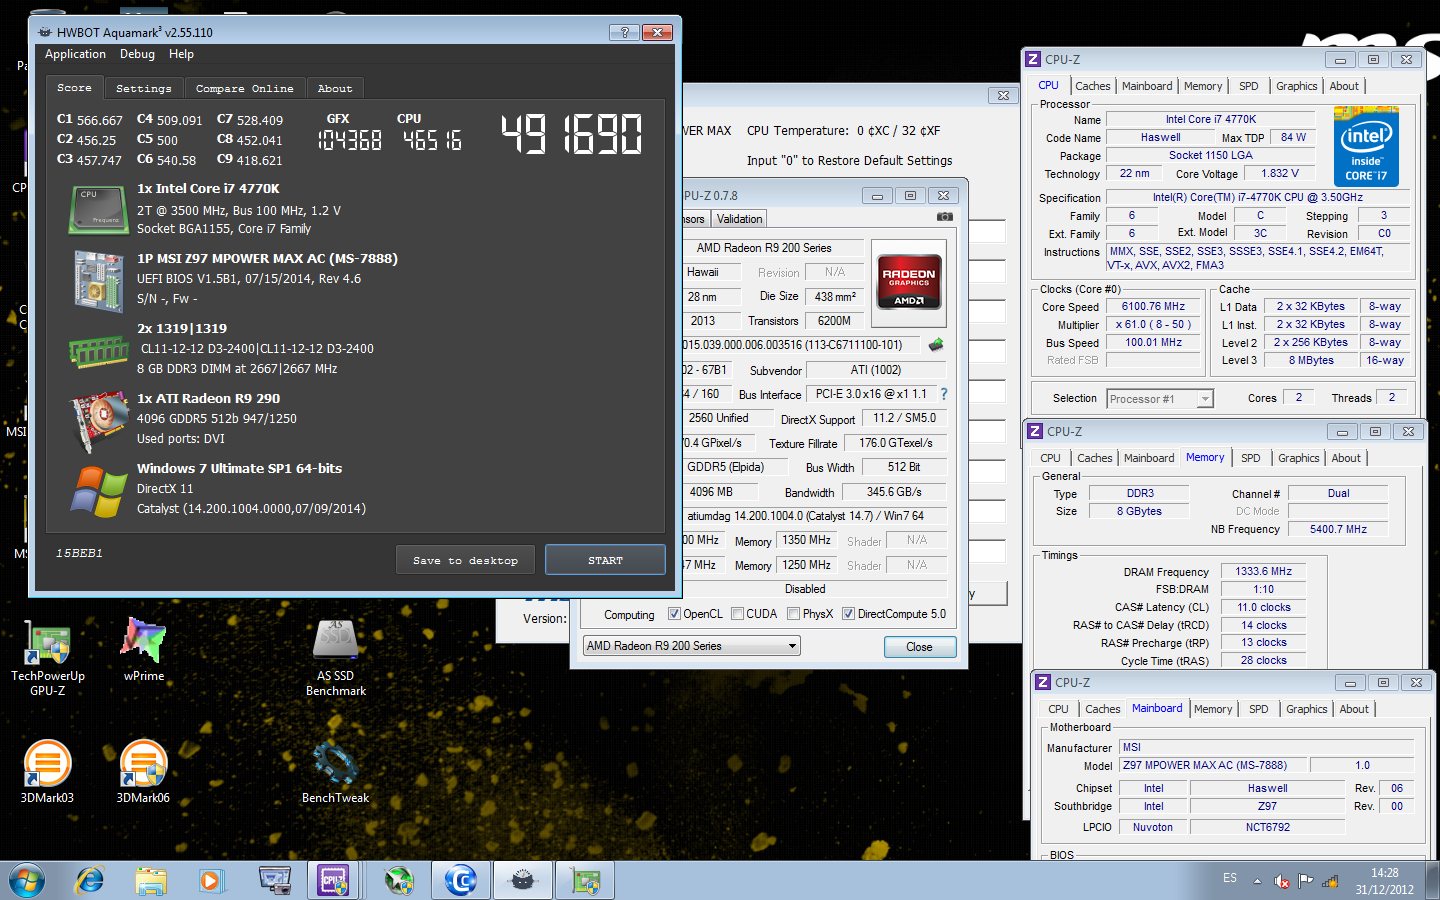
Task: Open the AS SSD Benchmark desktop icon
Action: tap(336, 657)
